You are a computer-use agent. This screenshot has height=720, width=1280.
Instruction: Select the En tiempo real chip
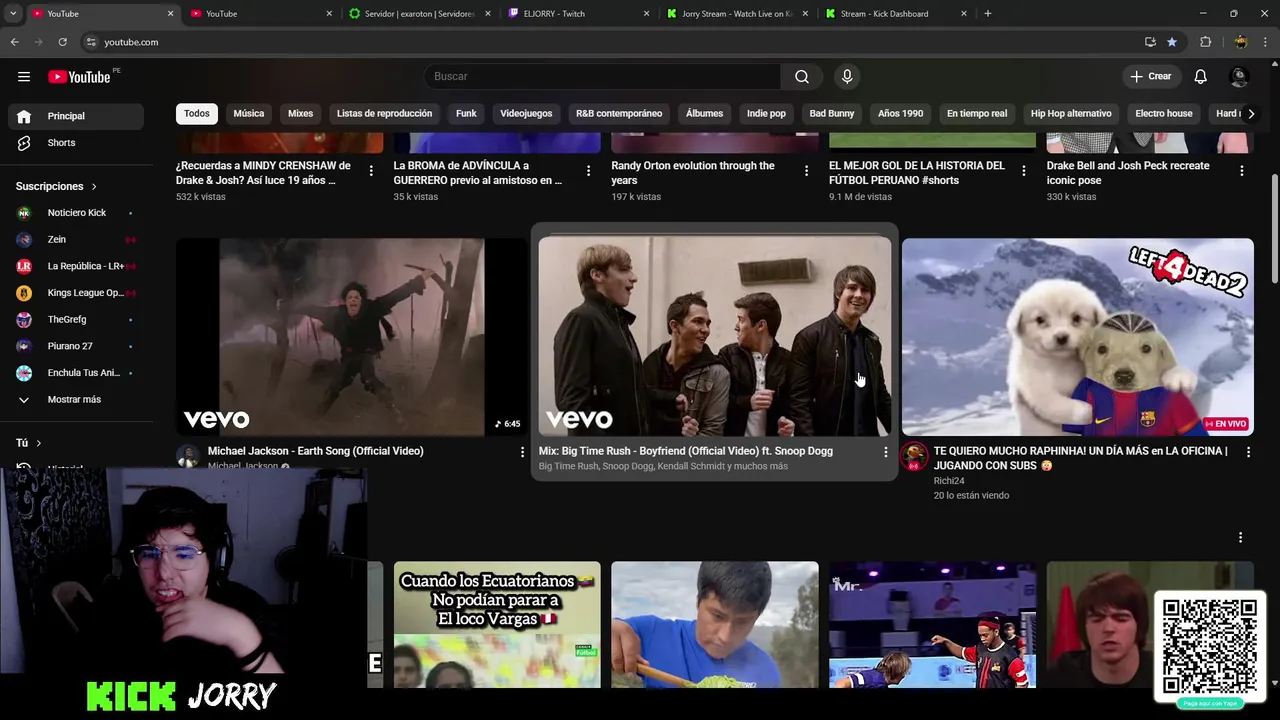point(977,114)
